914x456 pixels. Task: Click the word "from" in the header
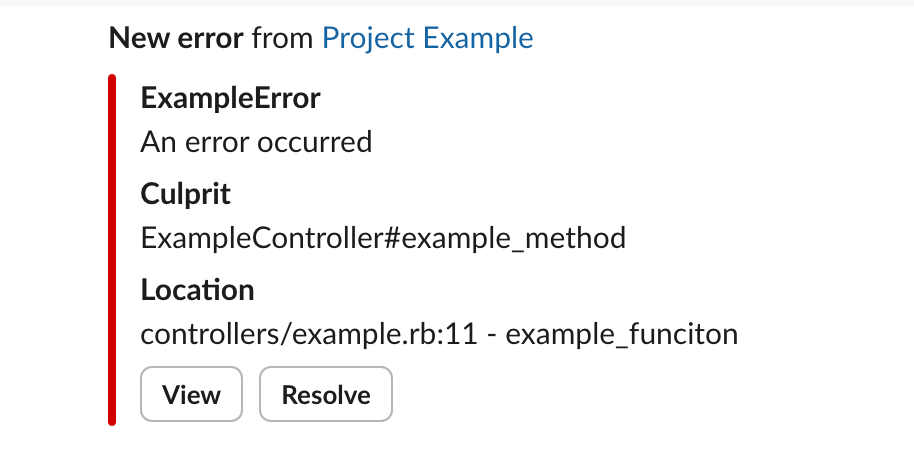pyautogui.click(x=282, y=38)
